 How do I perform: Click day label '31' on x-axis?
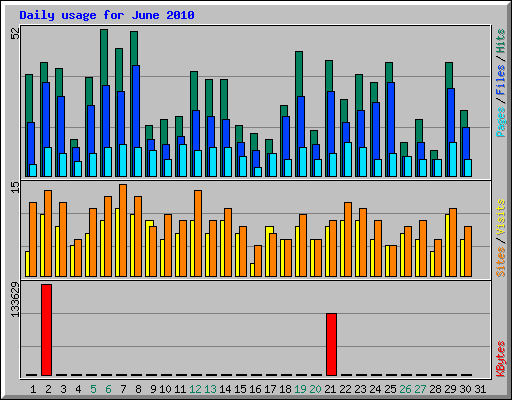[480, 389]
